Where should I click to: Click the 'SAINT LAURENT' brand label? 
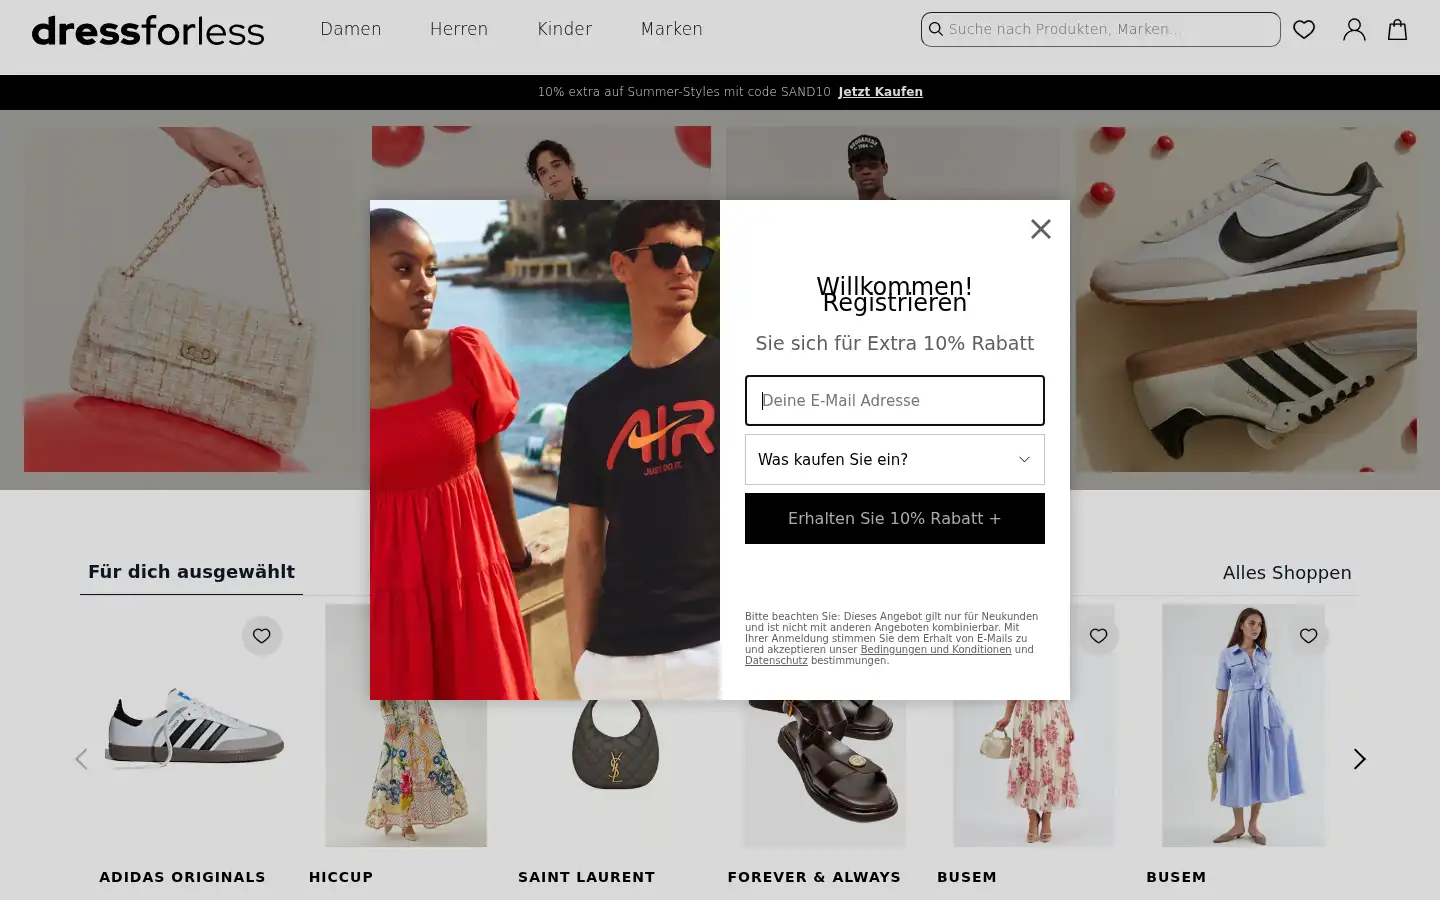click(x=587, y=877)
